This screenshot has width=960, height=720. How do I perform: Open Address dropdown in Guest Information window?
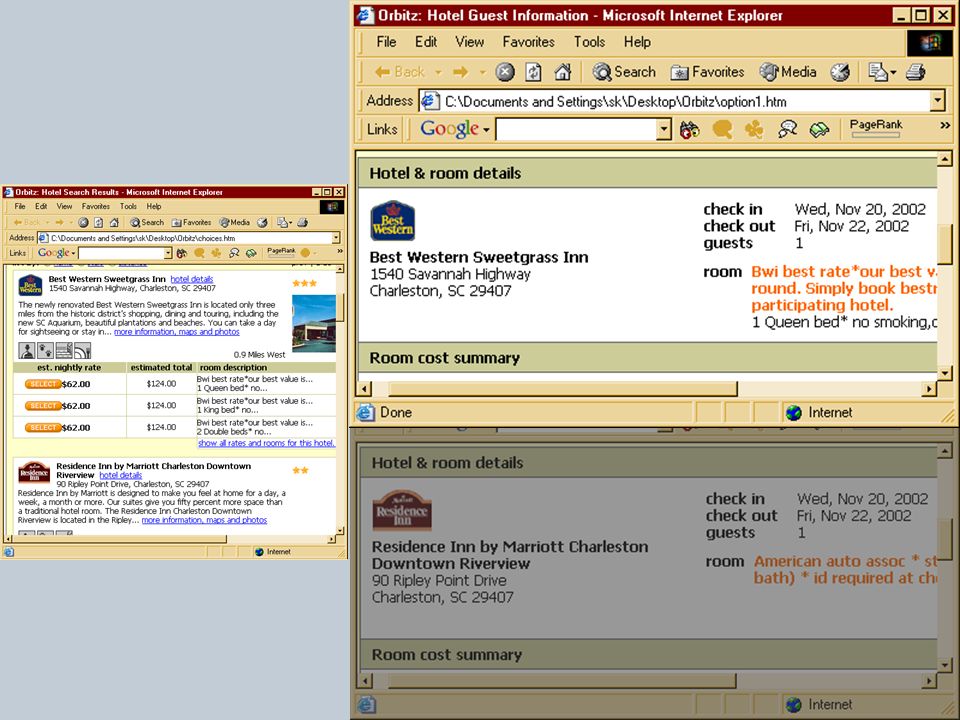[937, 101]
